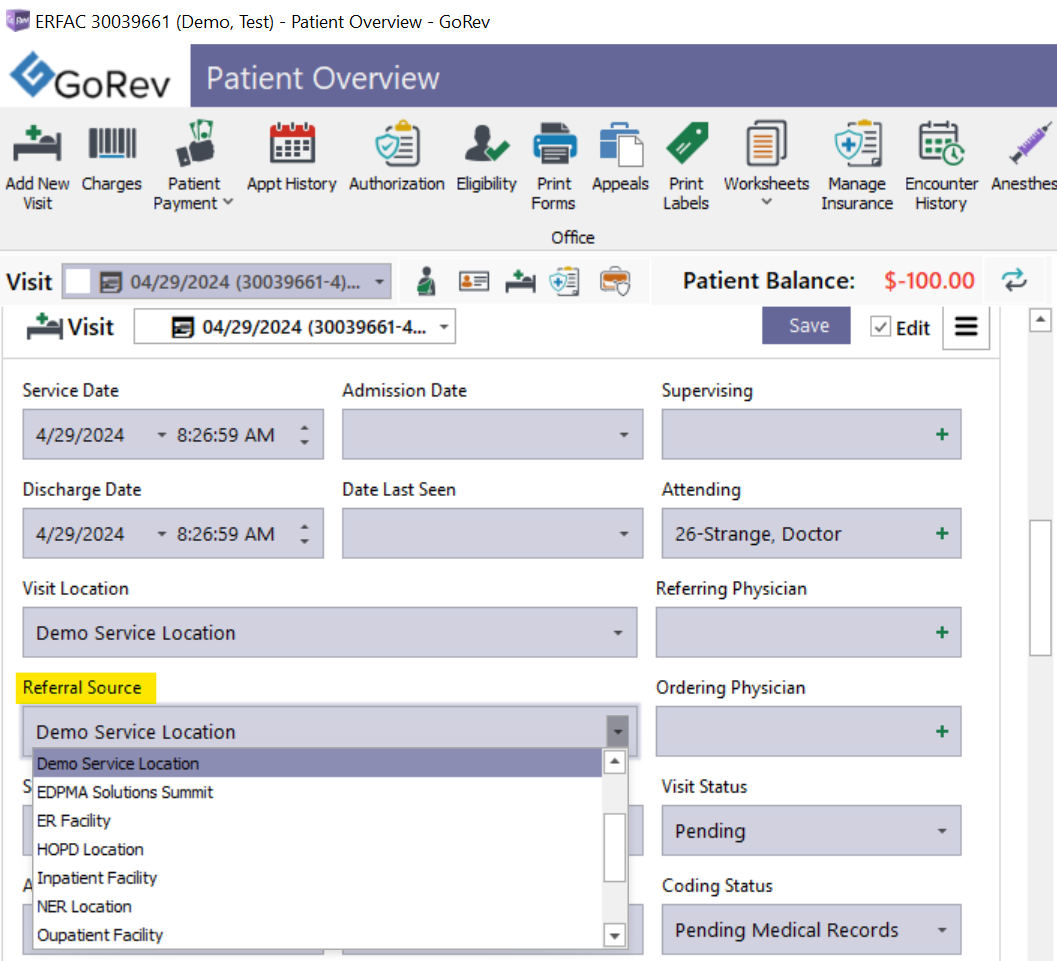This screenshot has width=1057, height=961.
Task: Click the Referring Physician field
Action: pyautogui.click(x=808, y=633)
